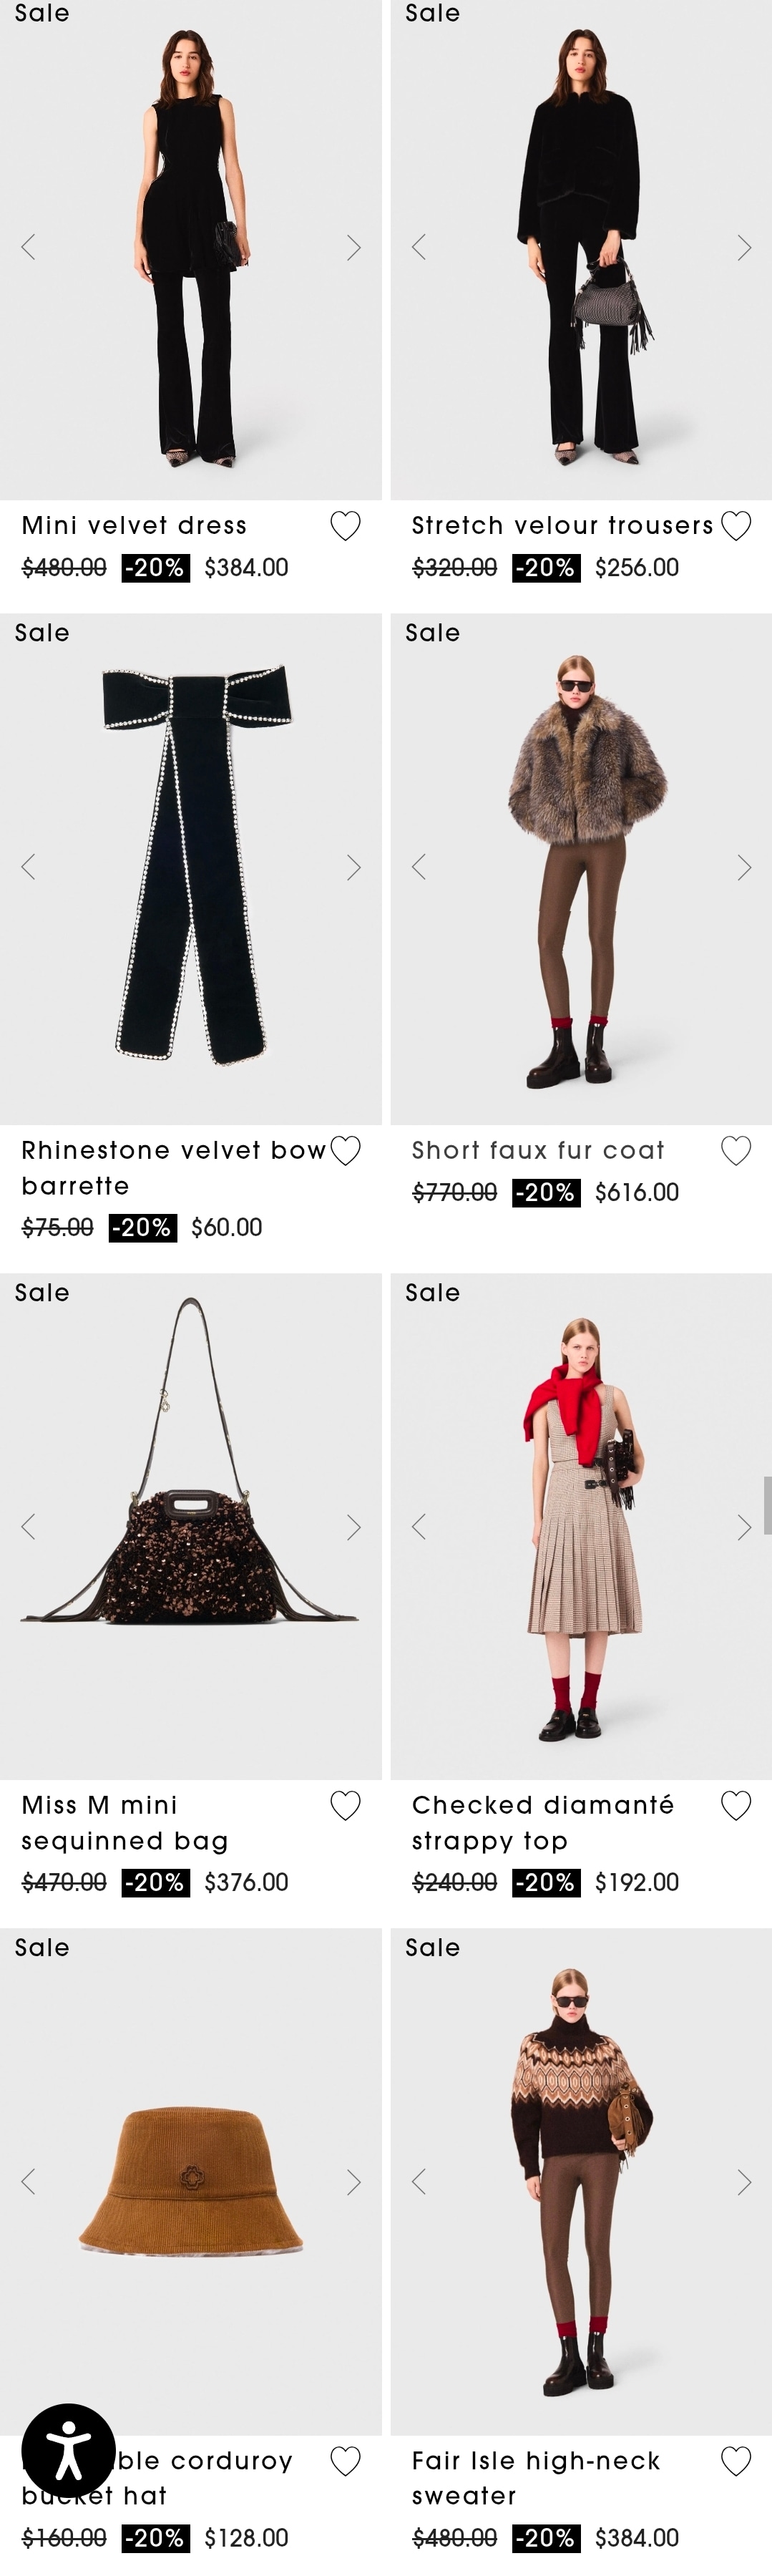Heart the Short faux fur coat
This screenshot has height=2576, width=772.
(736, 1151)
